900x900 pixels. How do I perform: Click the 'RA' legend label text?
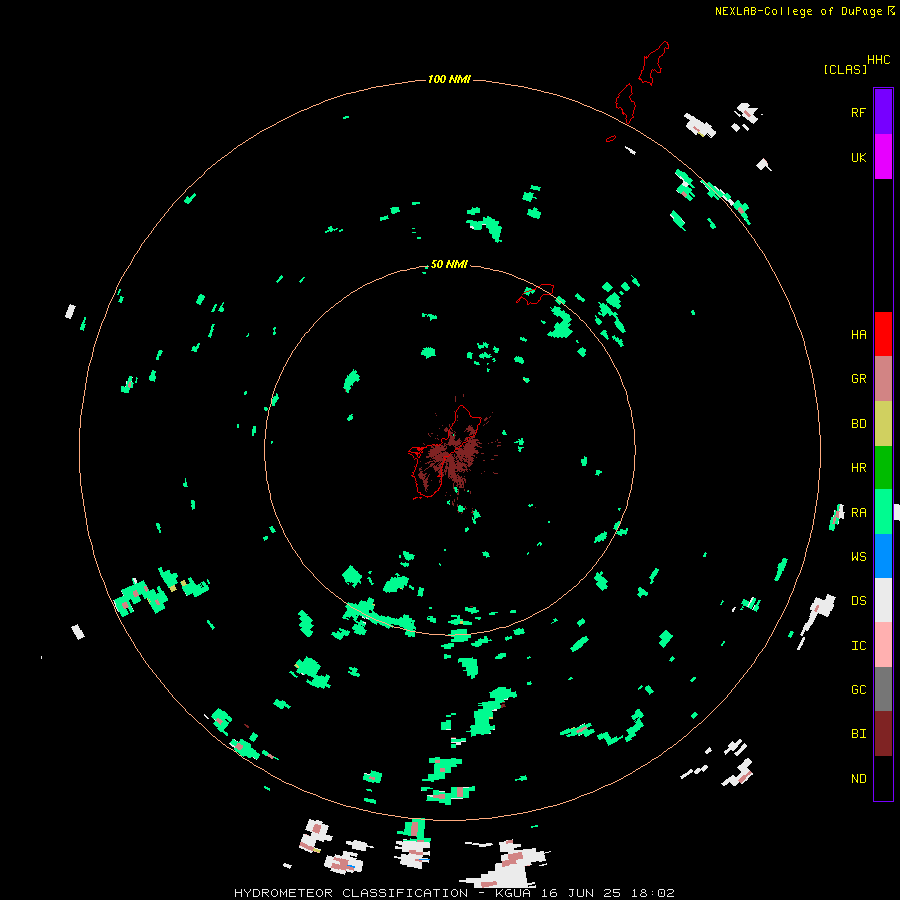(x=858, y=513)
